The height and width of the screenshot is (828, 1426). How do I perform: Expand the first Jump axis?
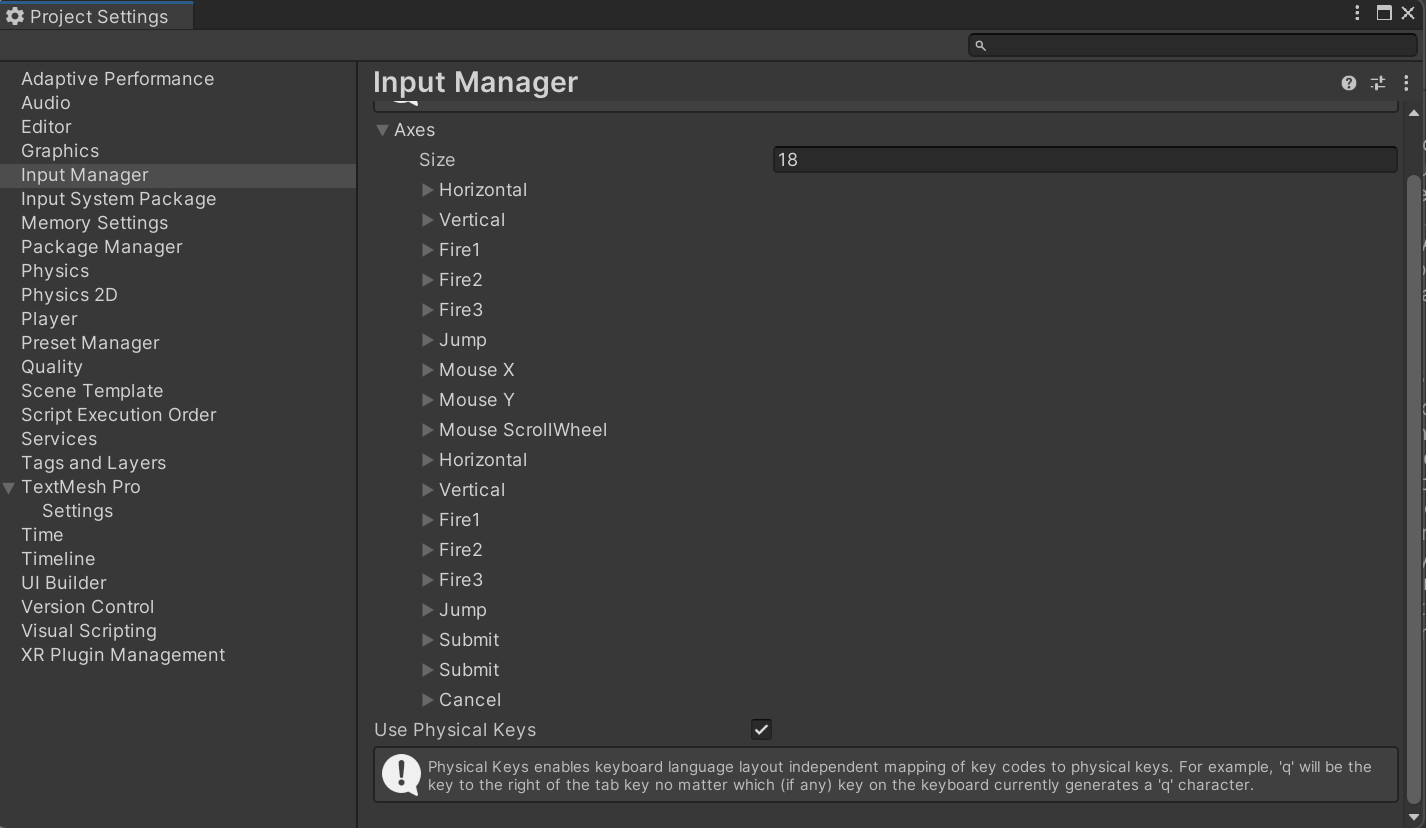(x=427, y=340)
